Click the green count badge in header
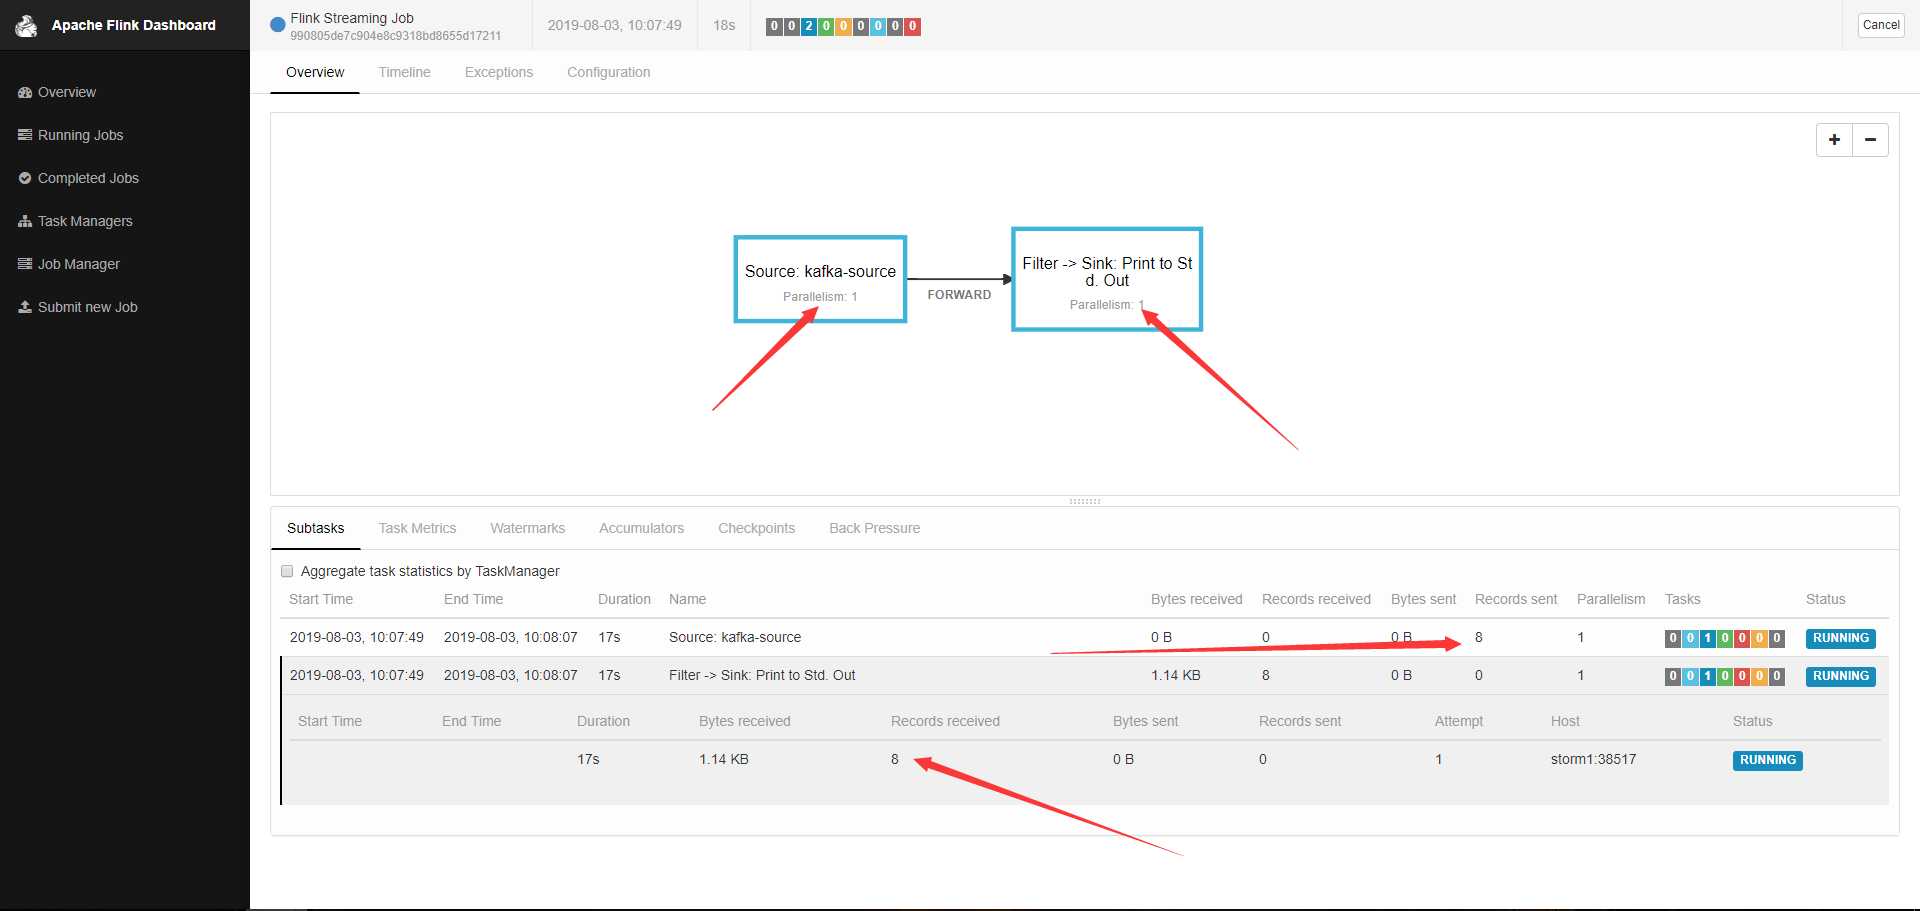Screen dimensions: 1920x911 click(x=826, y=27)
